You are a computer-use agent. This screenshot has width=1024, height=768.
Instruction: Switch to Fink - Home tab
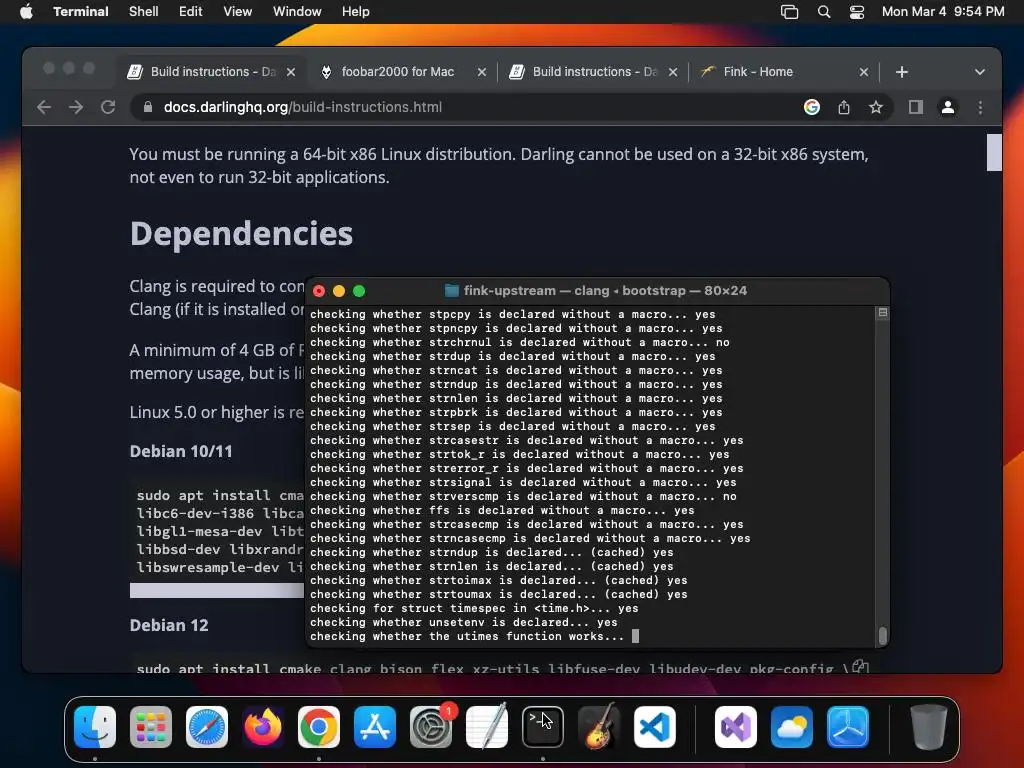click(758, 72)
